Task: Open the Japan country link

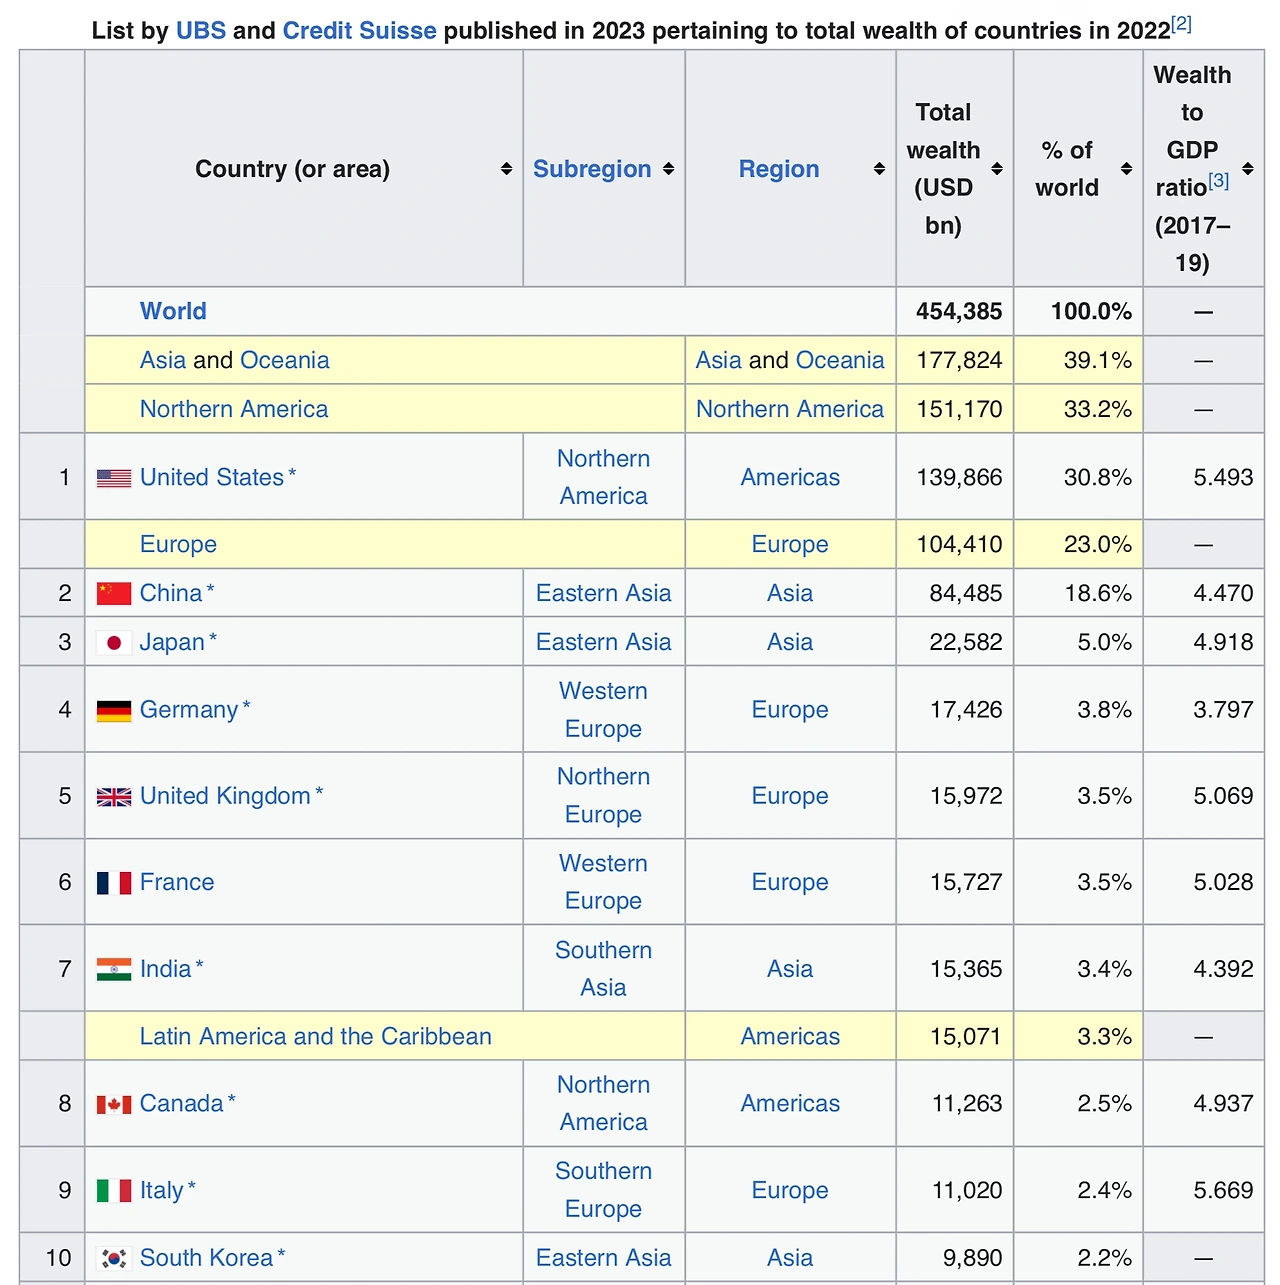Action: pos(172,642)
